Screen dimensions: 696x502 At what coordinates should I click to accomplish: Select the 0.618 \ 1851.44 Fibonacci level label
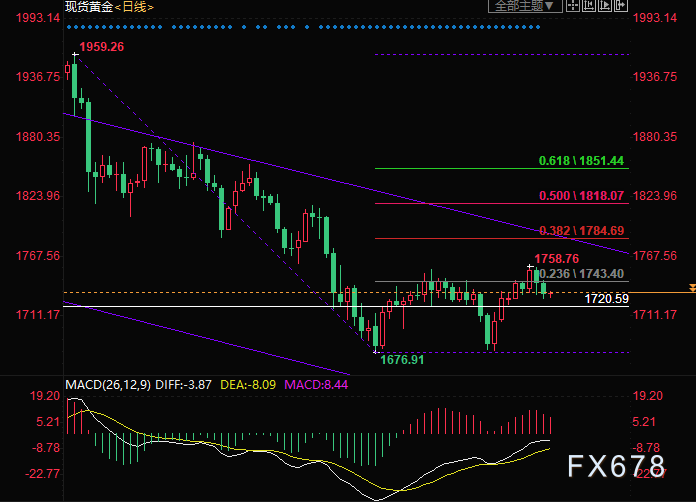[x=581, y=161]
